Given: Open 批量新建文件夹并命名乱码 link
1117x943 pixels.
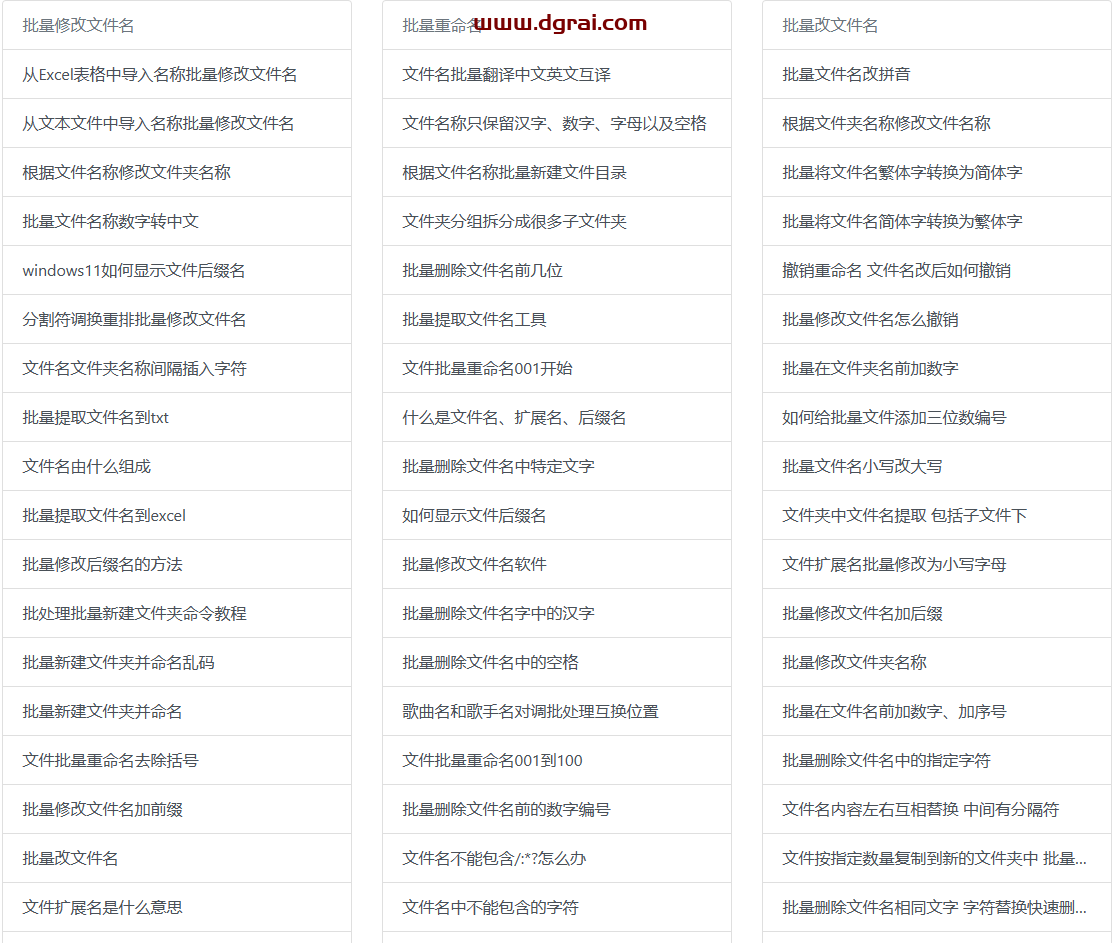Looking at the screenshot, I should (118, 662).
